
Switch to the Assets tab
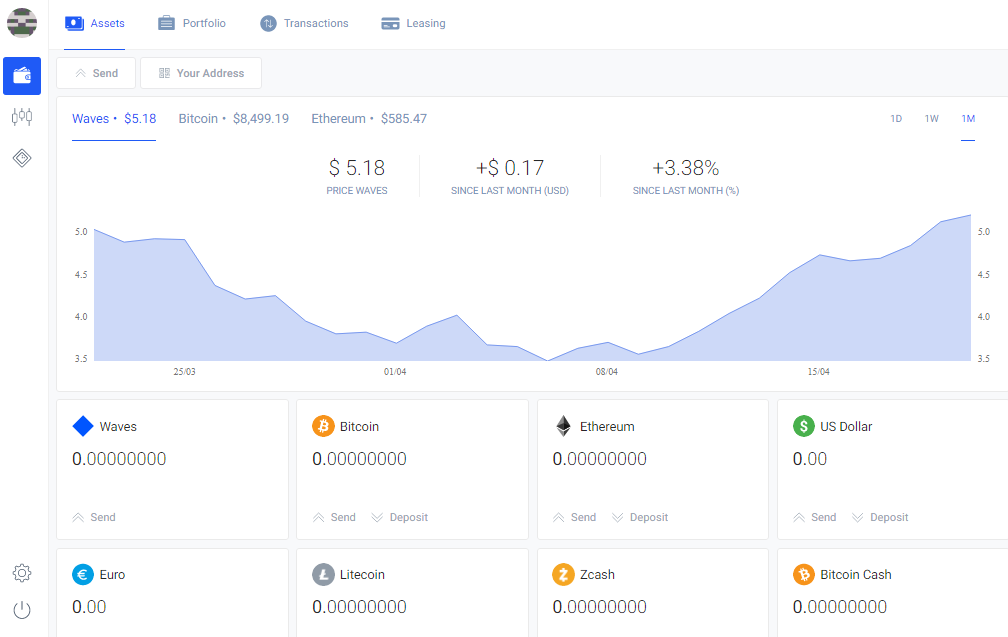click(94, 24)
